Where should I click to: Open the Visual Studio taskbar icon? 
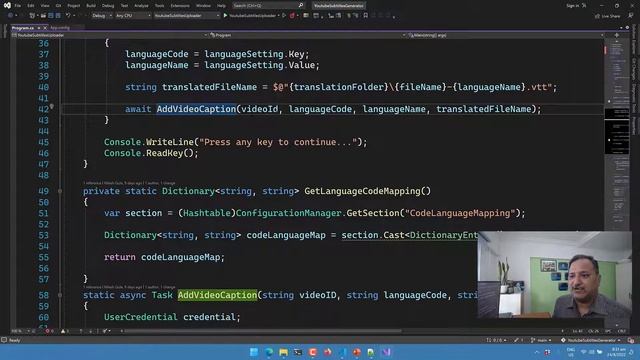point(386,352)
